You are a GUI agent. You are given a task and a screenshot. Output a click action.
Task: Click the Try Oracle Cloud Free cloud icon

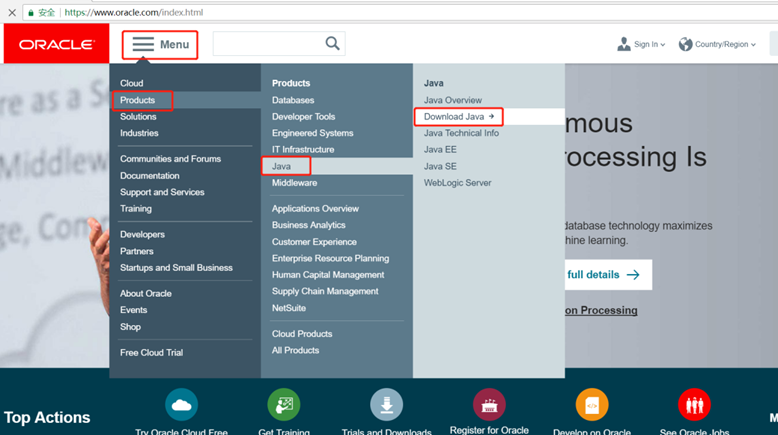pyautogui.click(x=182, y=405)
